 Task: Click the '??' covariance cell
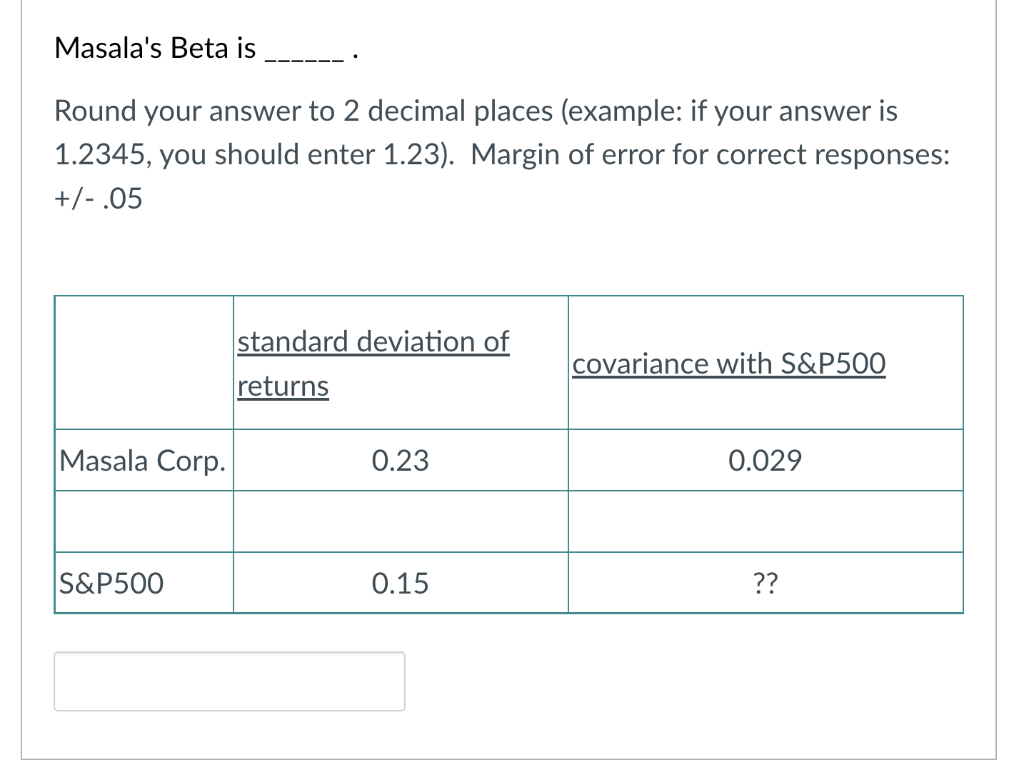pyautogui.click(x=765, y=583)
